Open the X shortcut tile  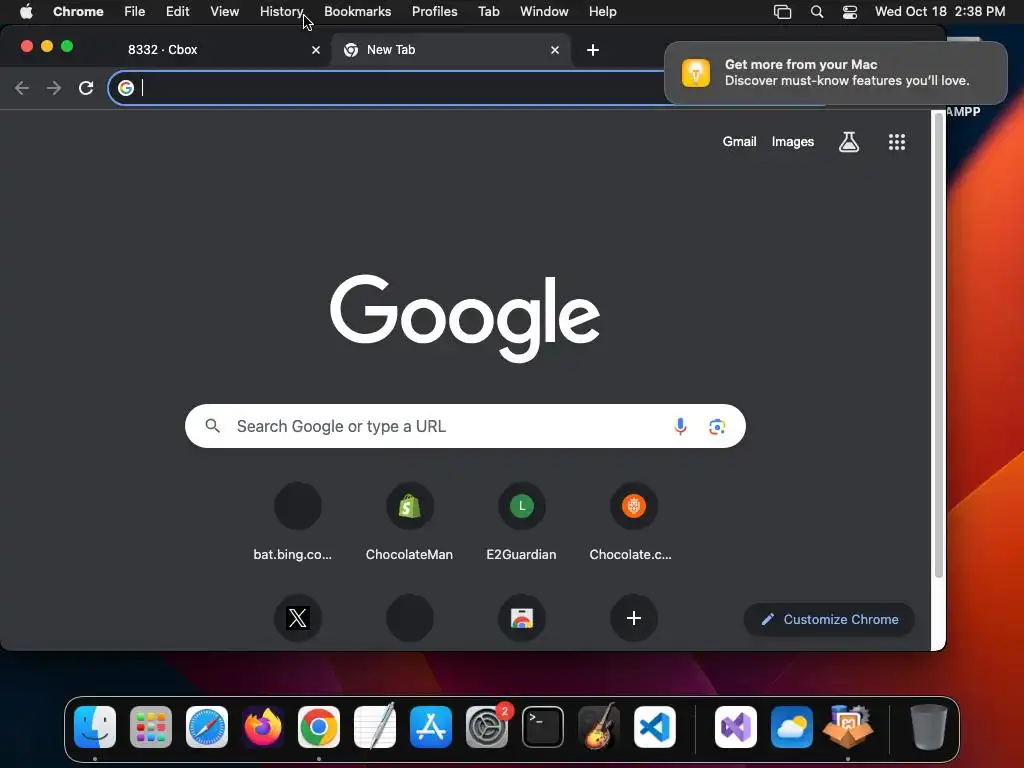[x=297, y=618]
